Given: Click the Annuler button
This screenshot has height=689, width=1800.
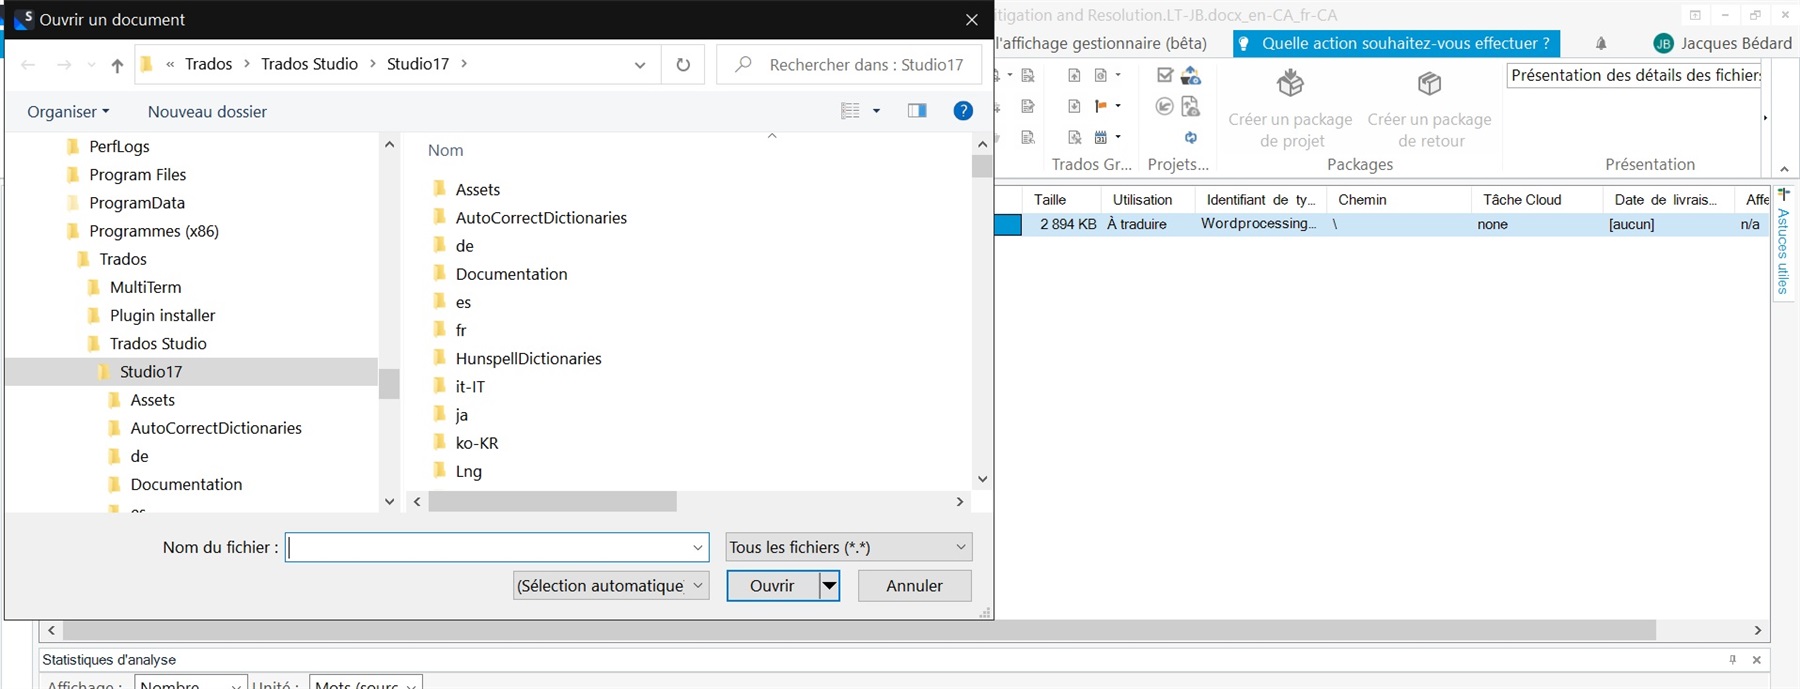Looking at the screenshot, I should click(914, 586).
